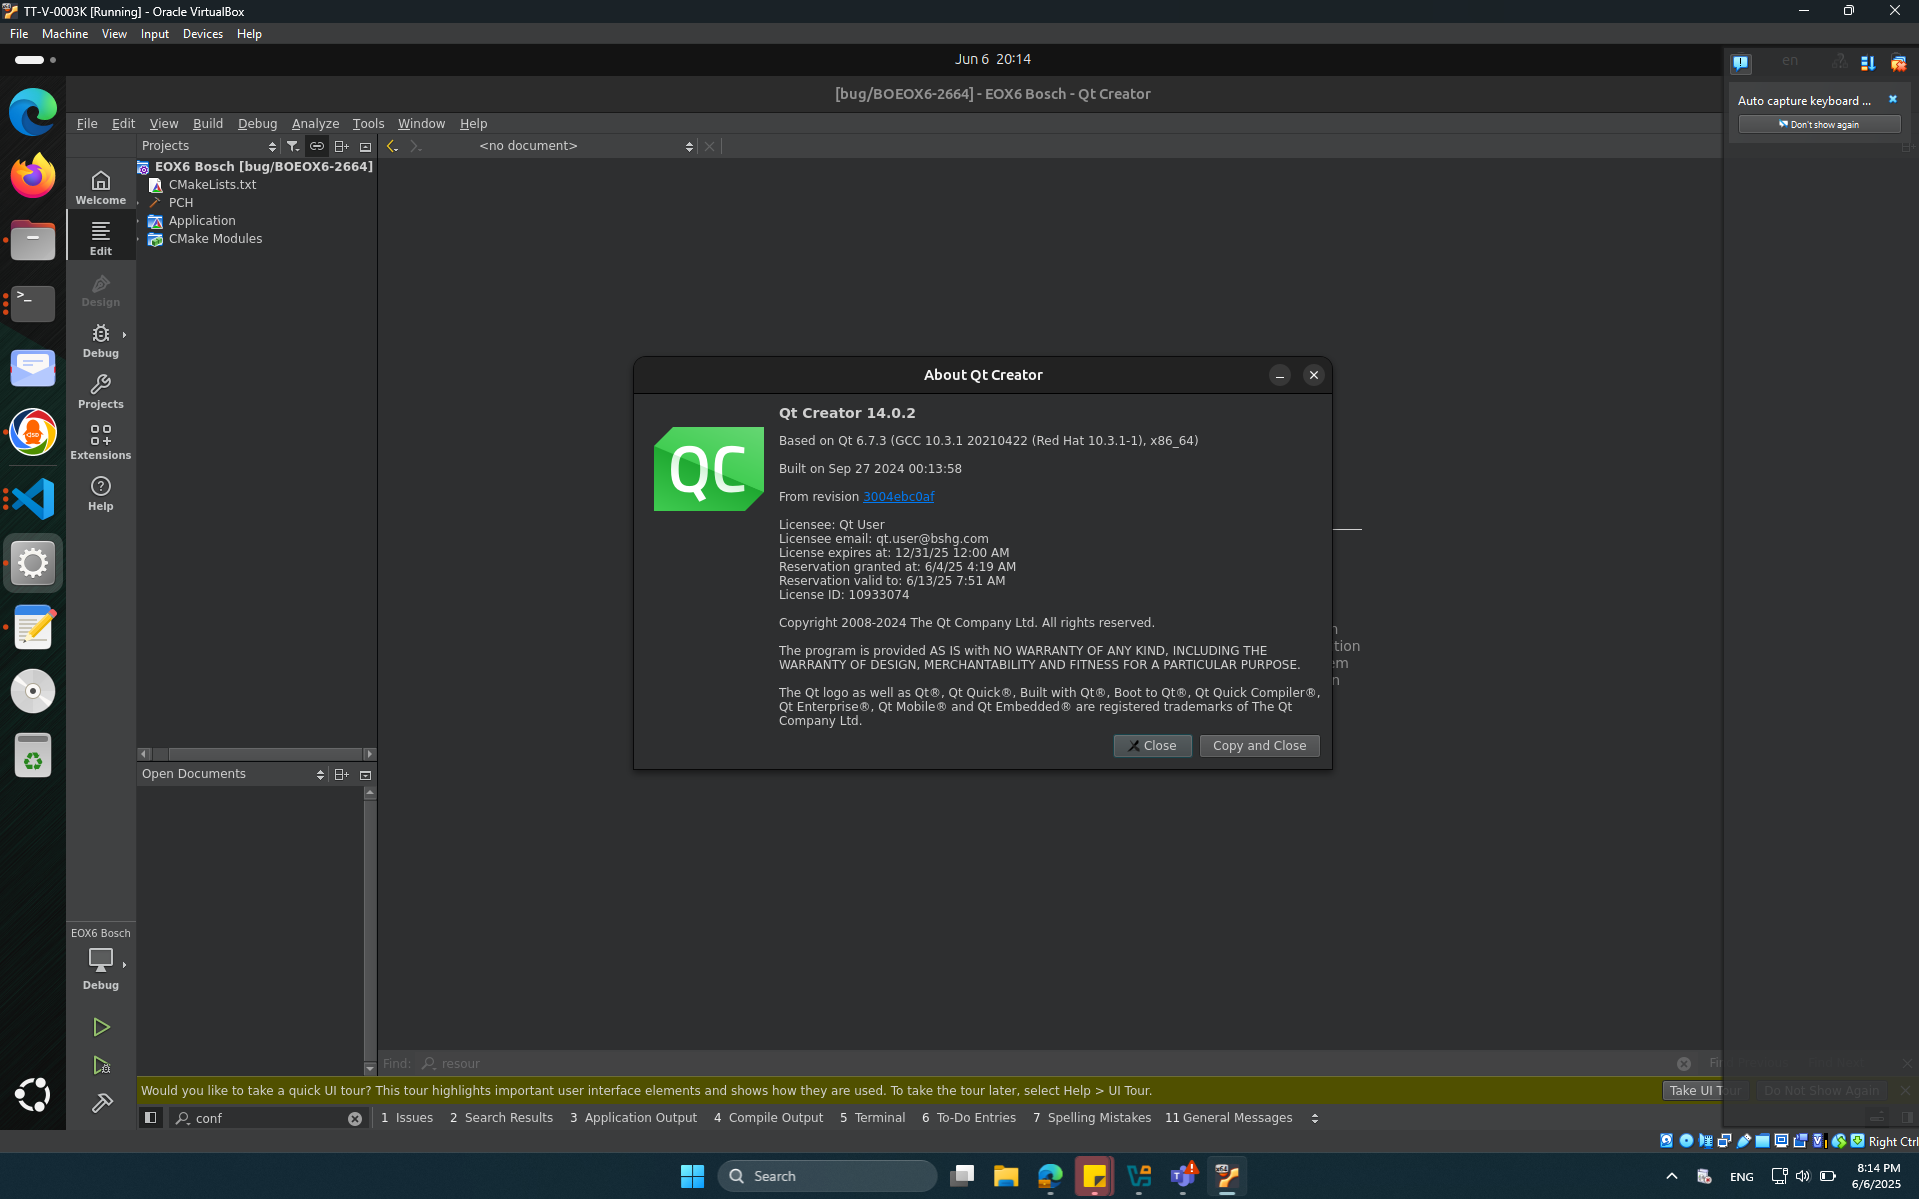Click the Open Documents vertical scrollbar
The height and width of the screenshot is (1199, 1919).
[370, 930]
